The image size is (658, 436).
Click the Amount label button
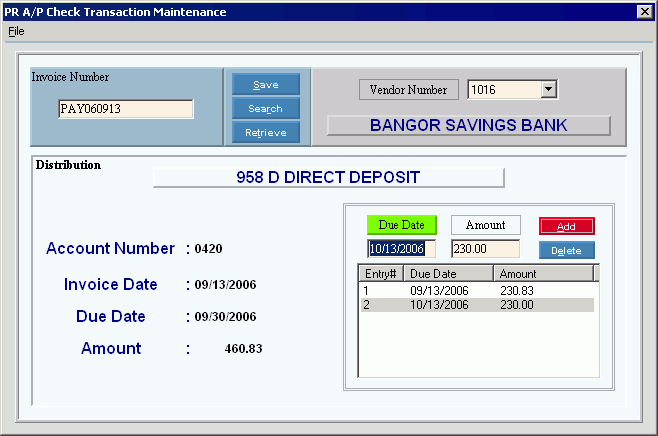(486, 225)
